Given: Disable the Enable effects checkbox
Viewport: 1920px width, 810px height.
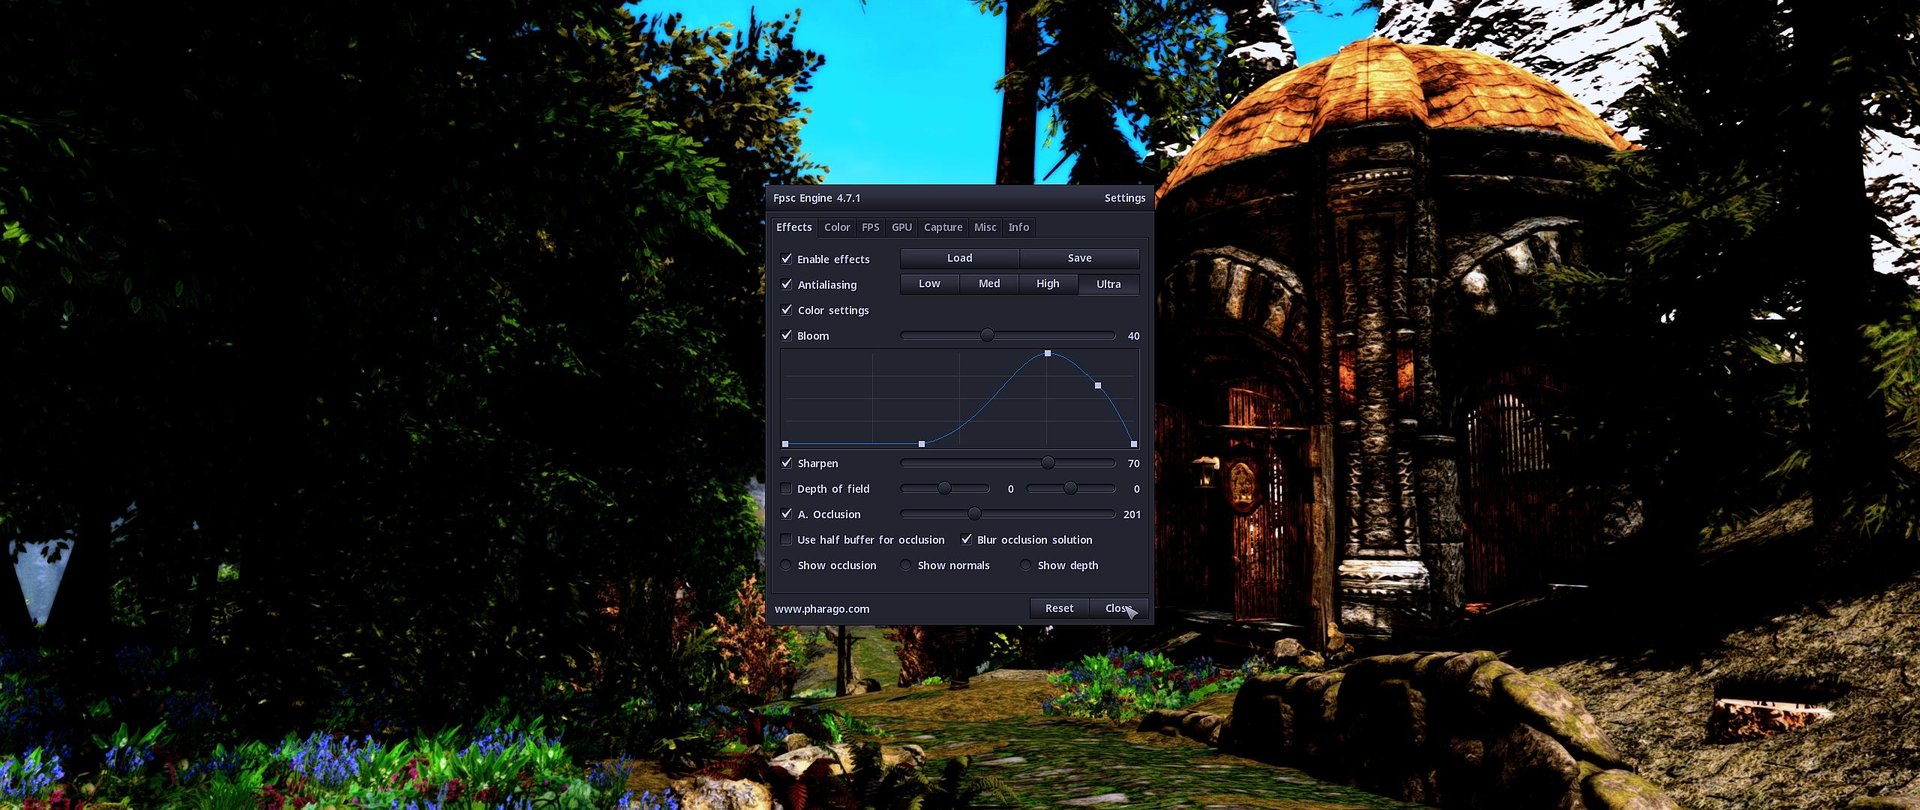Looking at the screenshot, I should pos(787,259).
